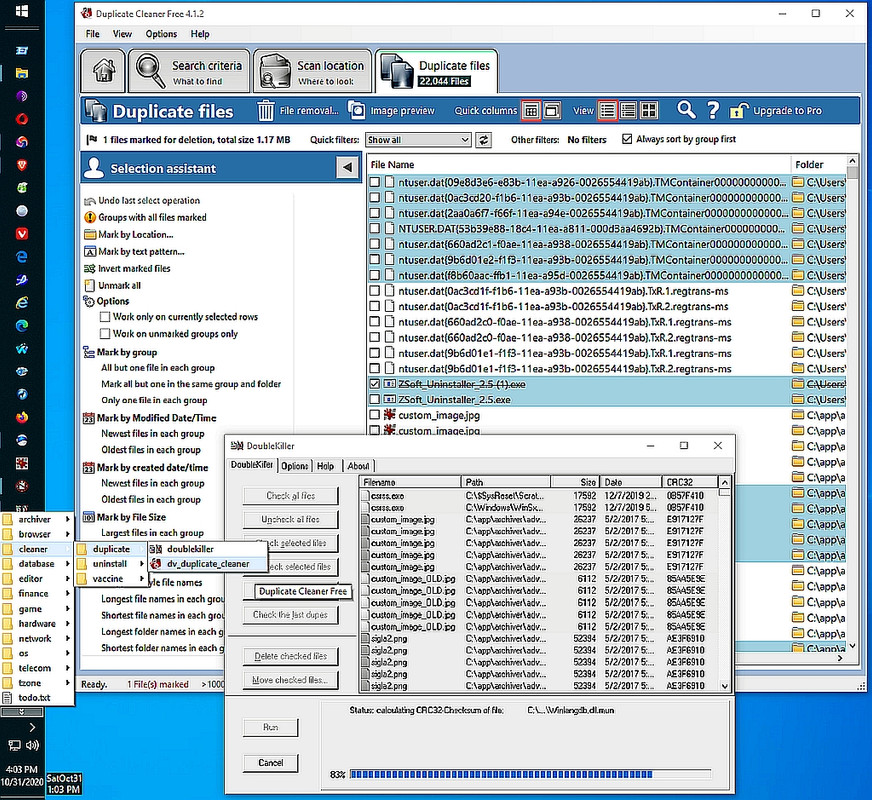Click Groups with all files marked

[152, 217]
